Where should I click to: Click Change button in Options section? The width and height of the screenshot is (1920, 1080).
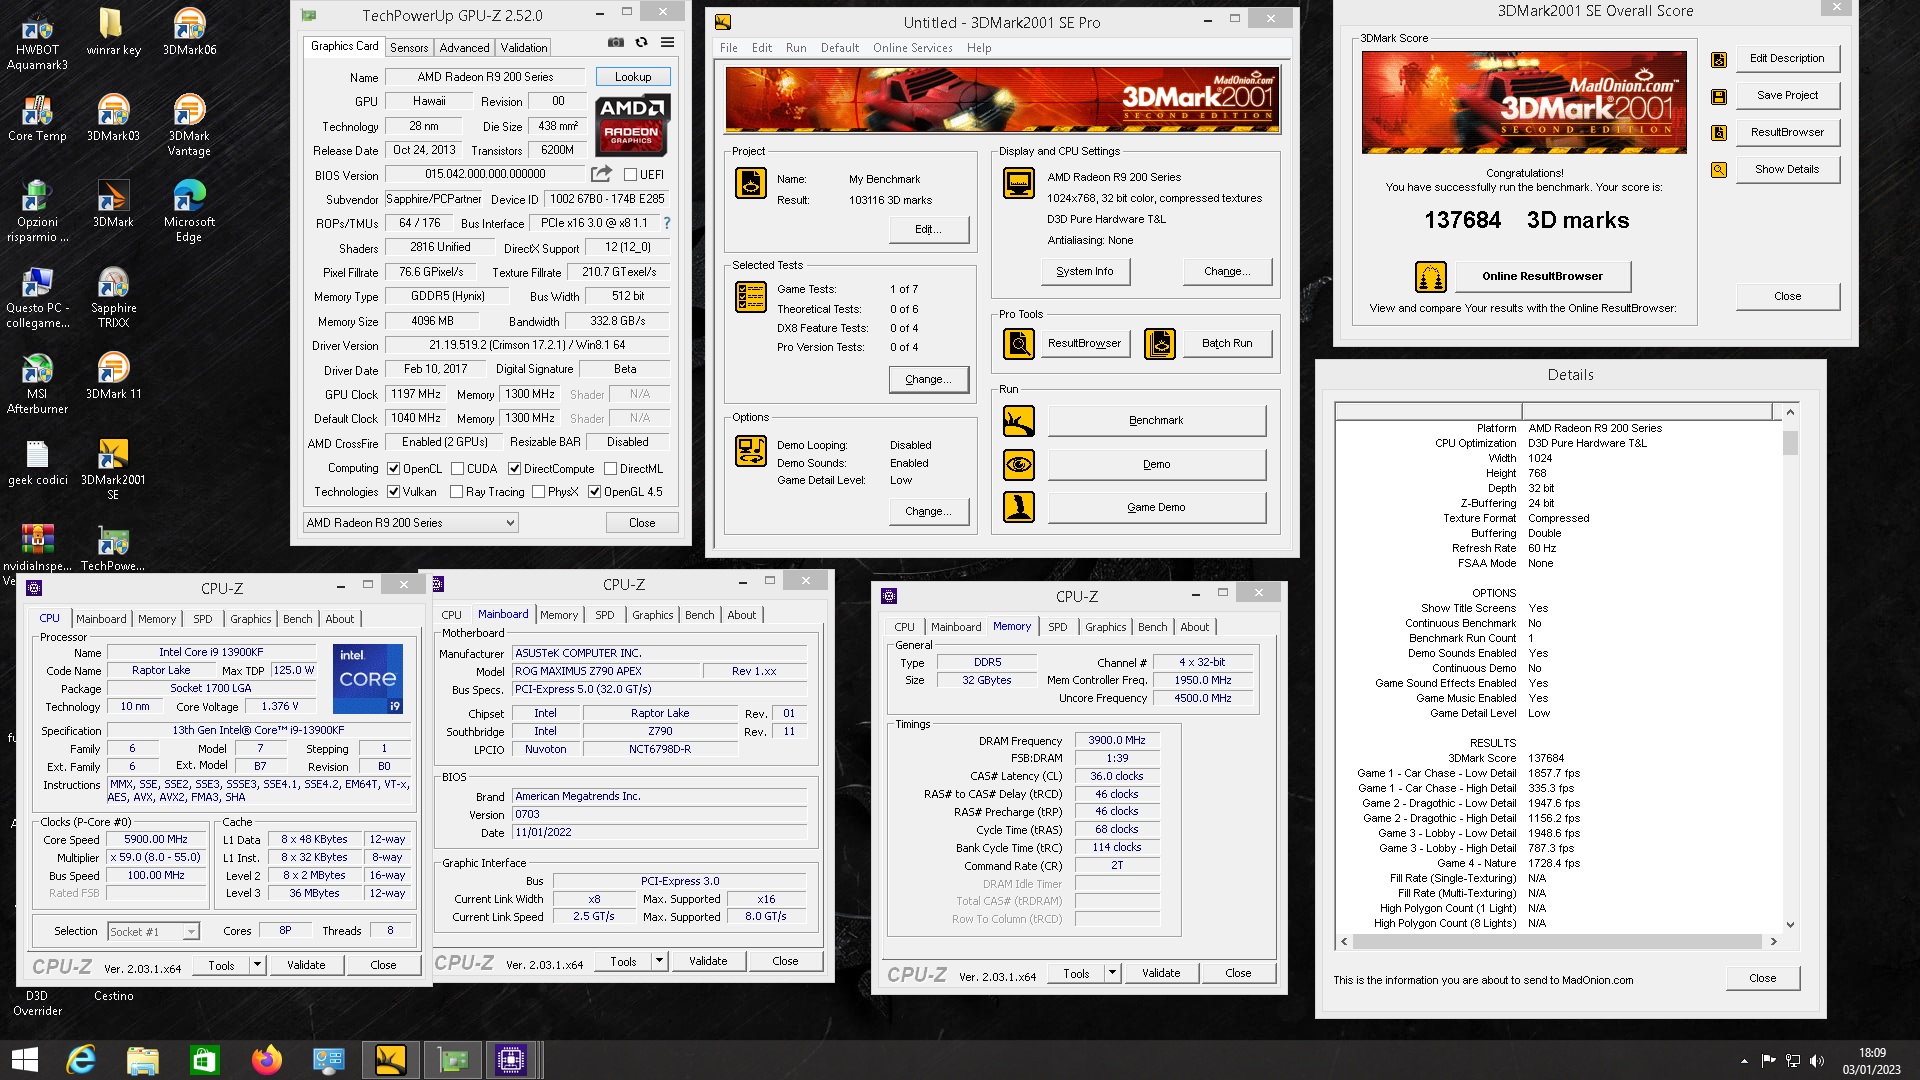click(928, 512)
